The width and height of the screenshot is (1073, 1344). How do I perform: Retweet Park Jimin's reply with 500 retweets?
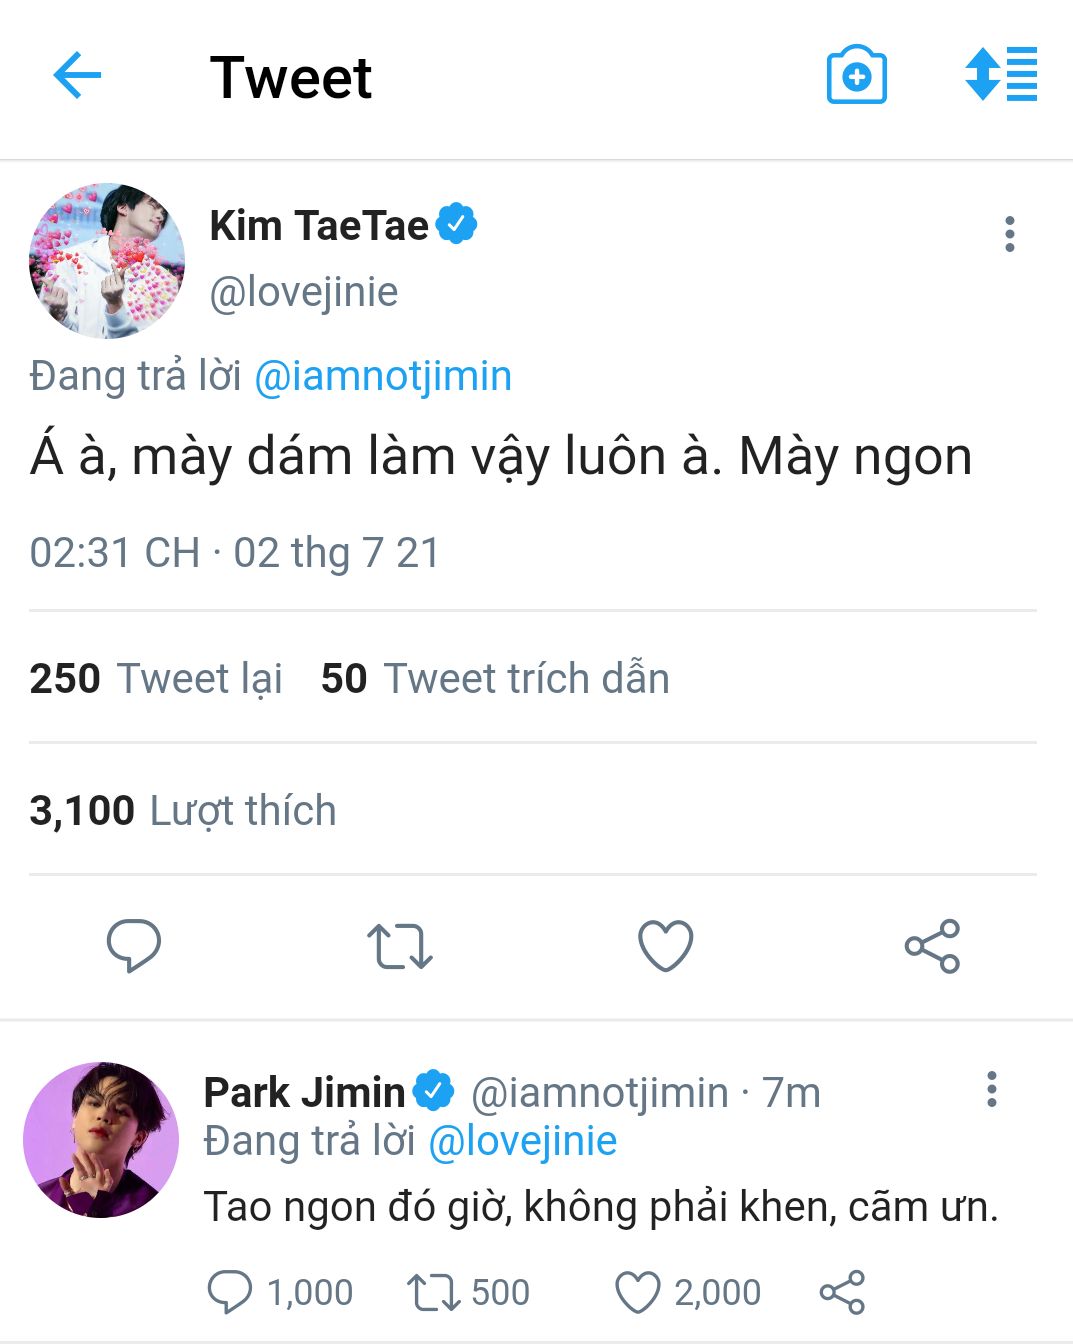[x=433, y=1292]
